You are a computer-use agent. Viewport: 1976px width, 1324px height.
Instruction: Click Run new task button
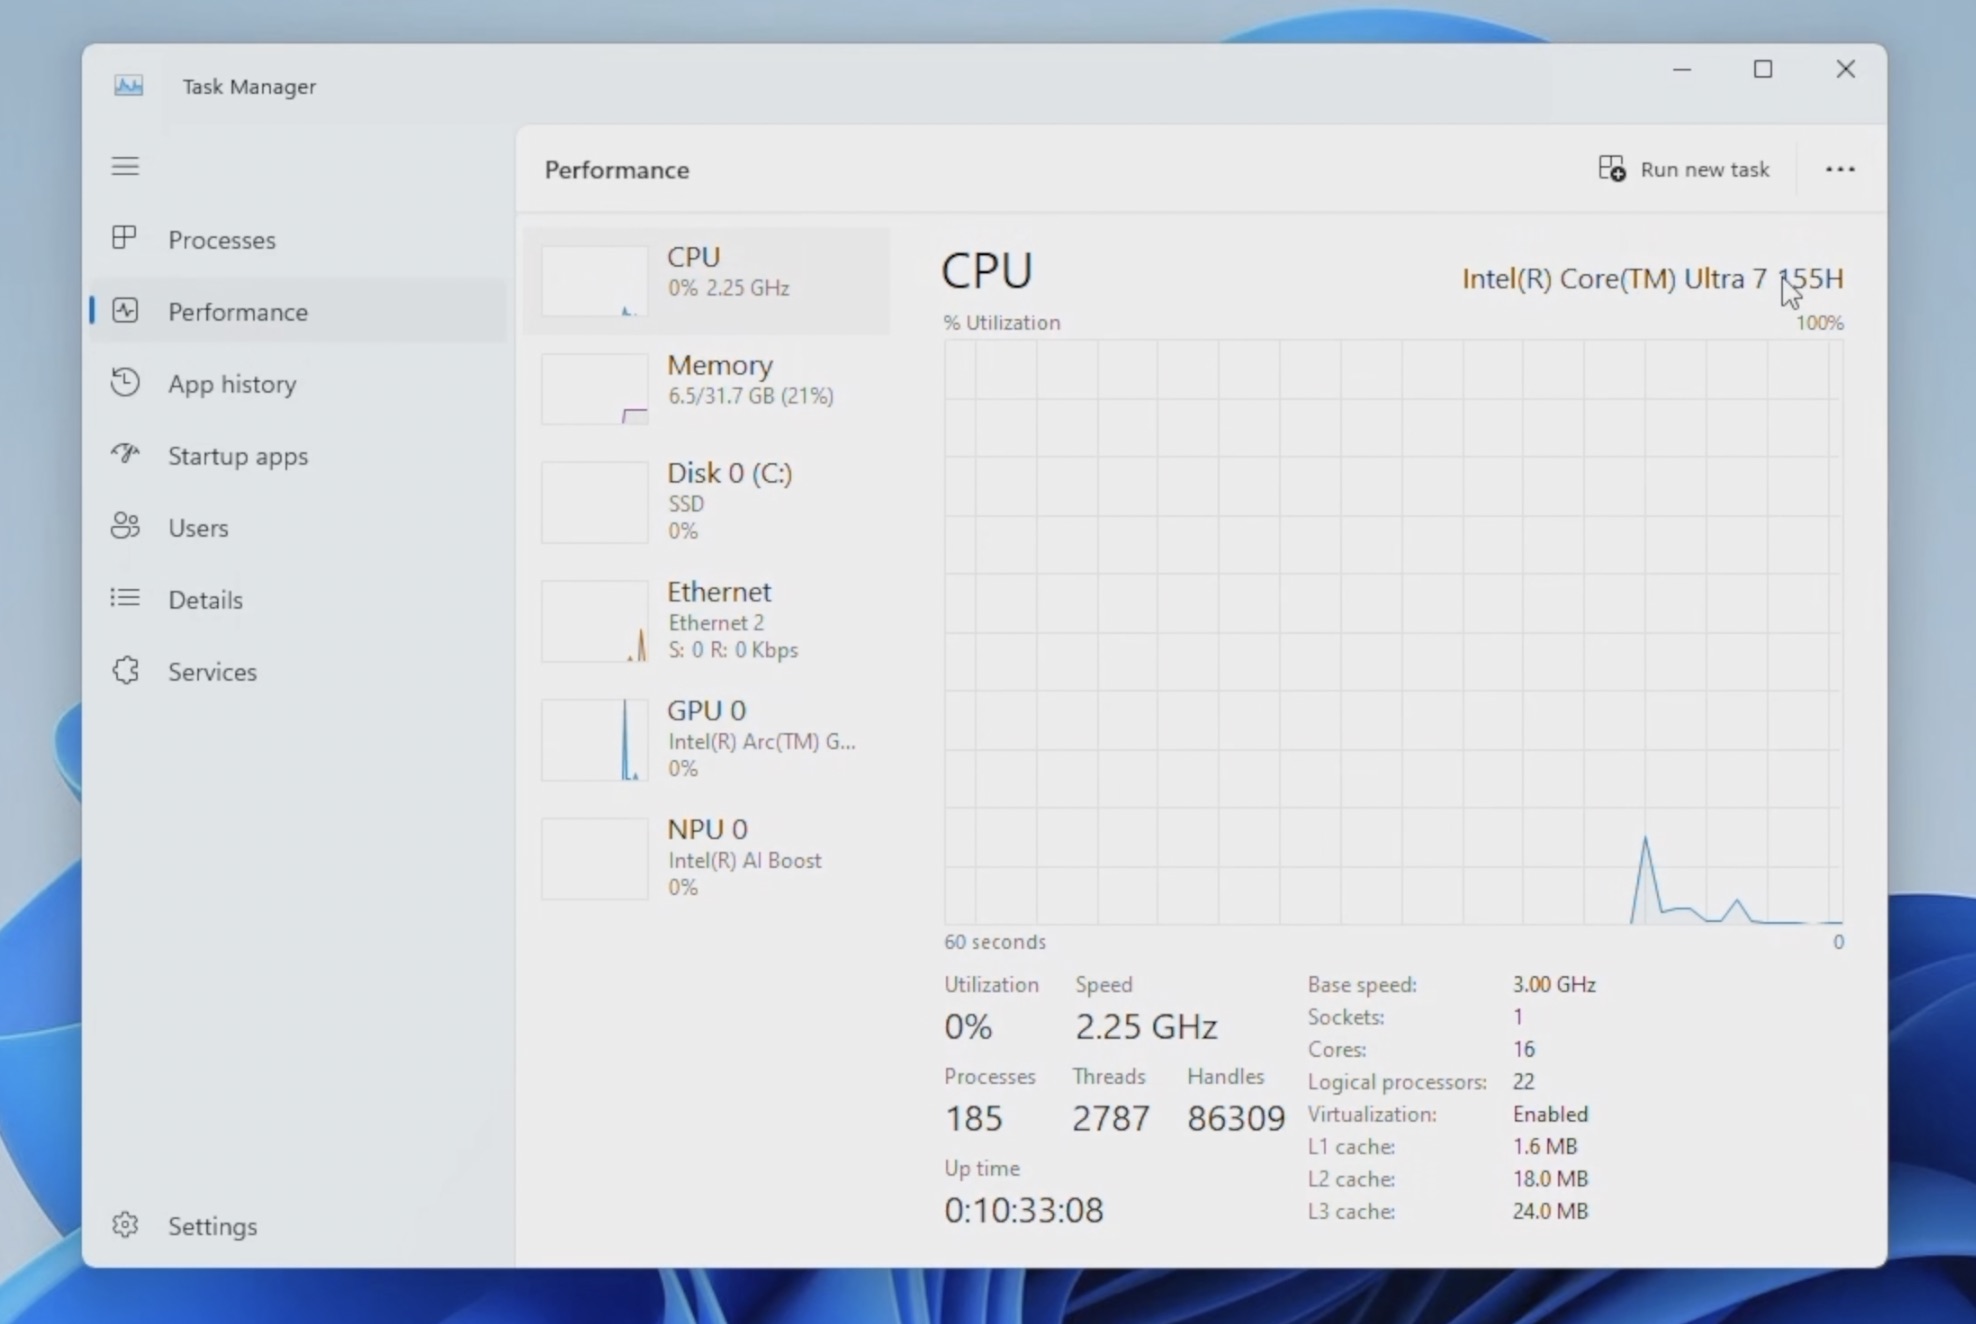click(x=1684, y=169)
